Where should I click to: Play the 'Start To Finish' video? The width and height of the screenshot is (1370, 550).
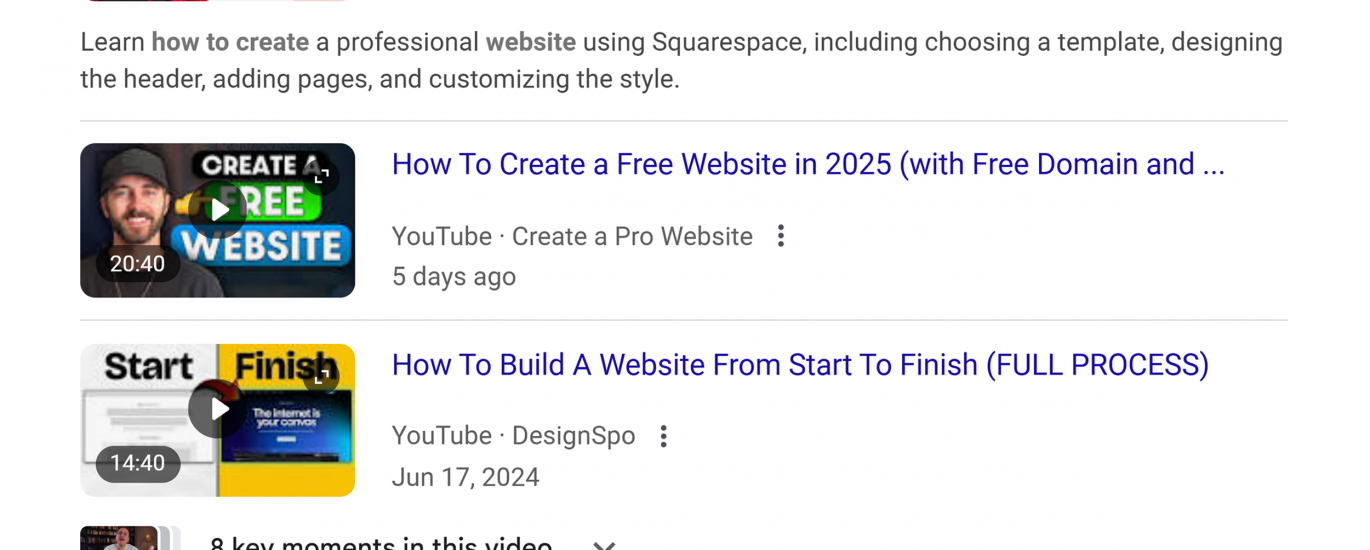pos(218,409)
